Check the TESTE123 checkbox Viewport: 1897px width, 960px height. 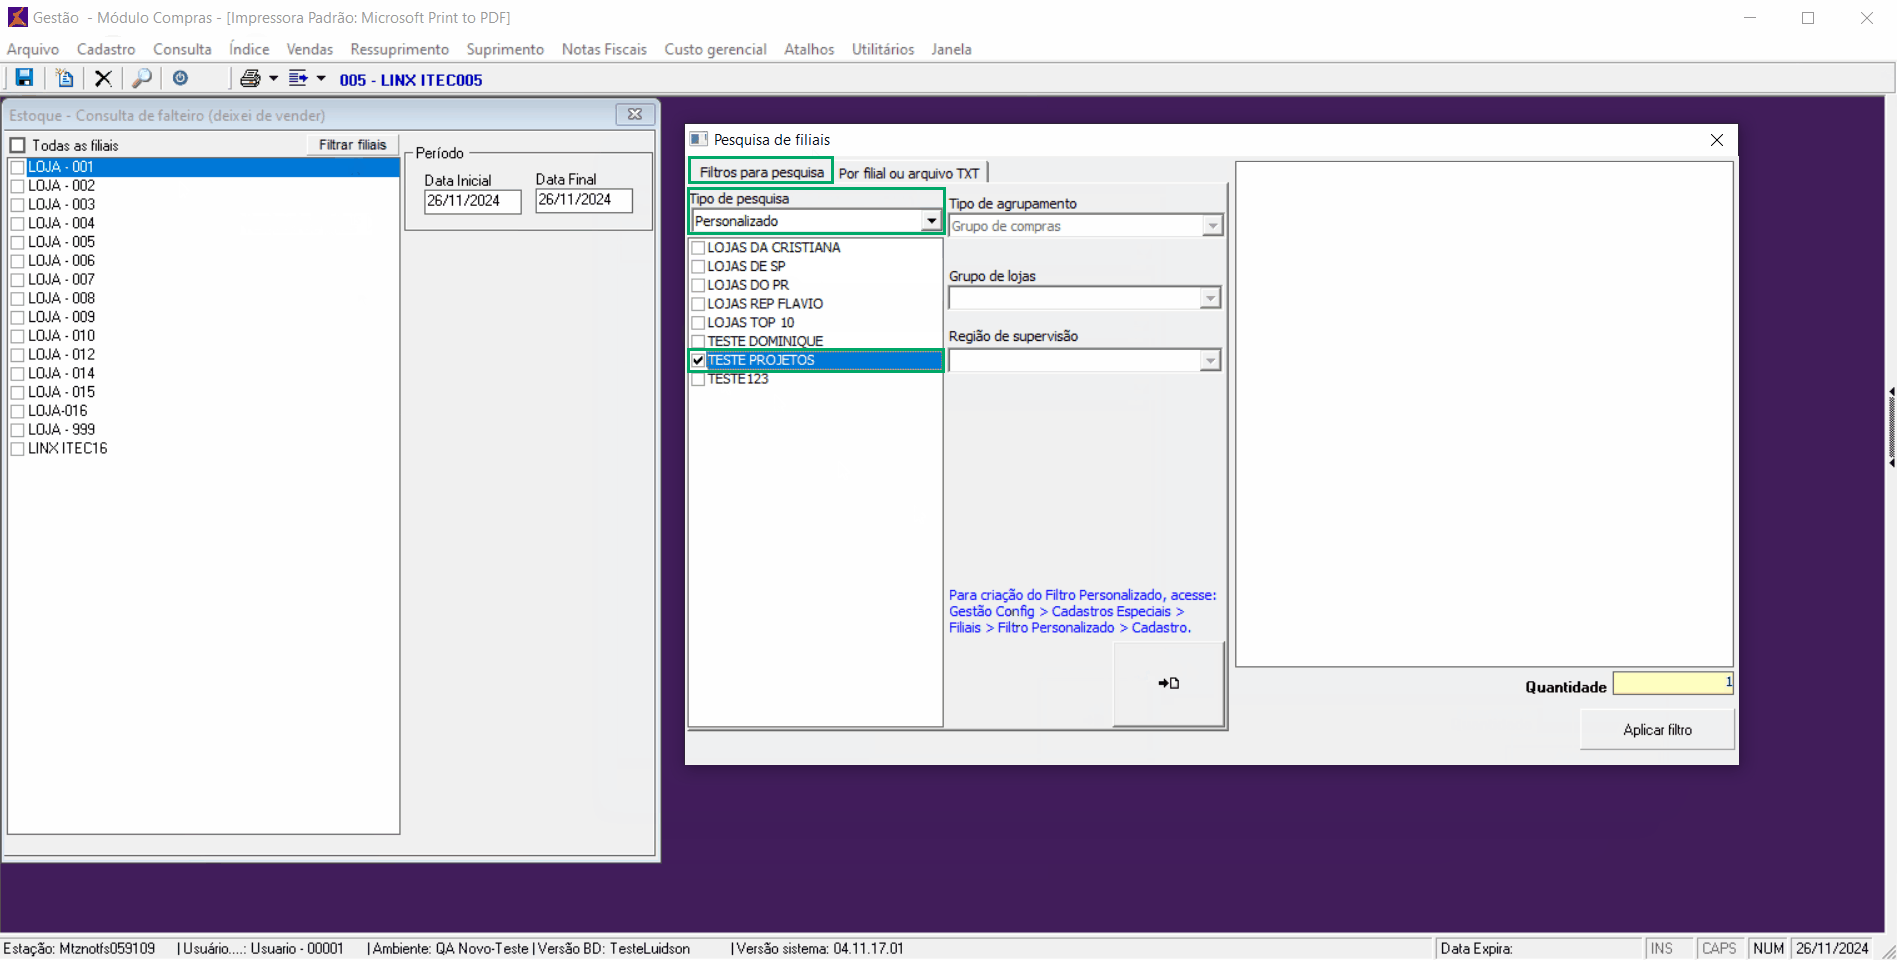click(698, 379)
